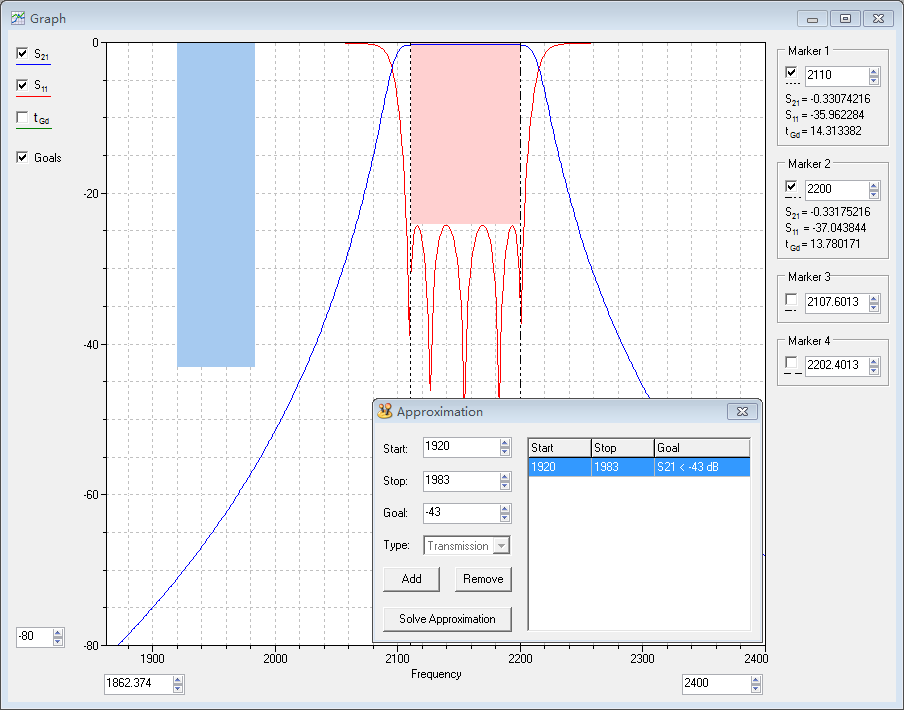Click the Start frequency input field

[x=459, y=447]
